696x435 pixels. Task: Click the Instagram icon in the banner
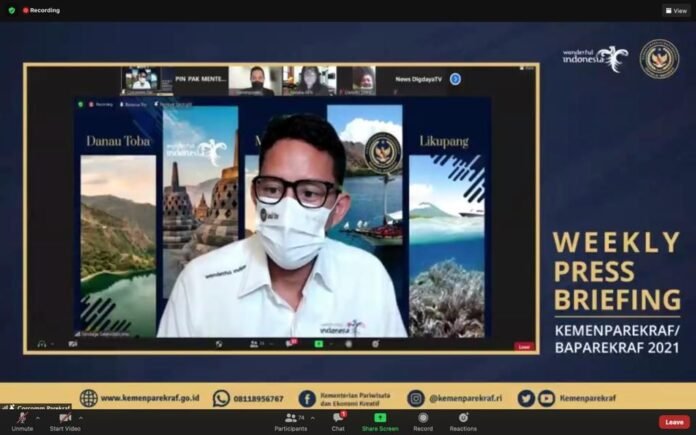click(415, 399)
